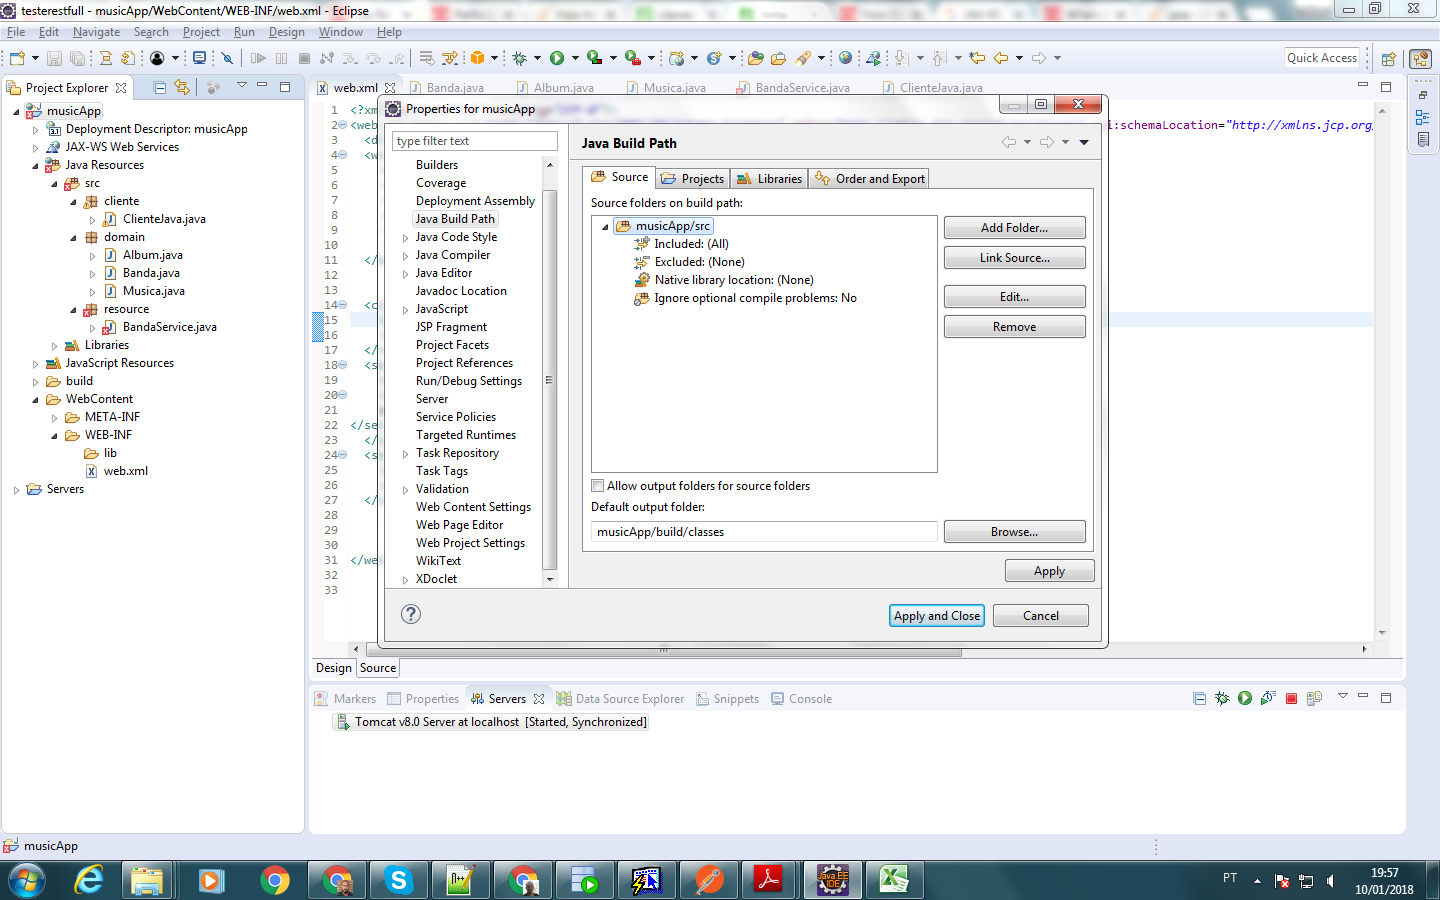The width and height of the screenshot is (1440, 900).
Task: Start the Debug launch from main toolbar
Action: click(x=519, y=58)
